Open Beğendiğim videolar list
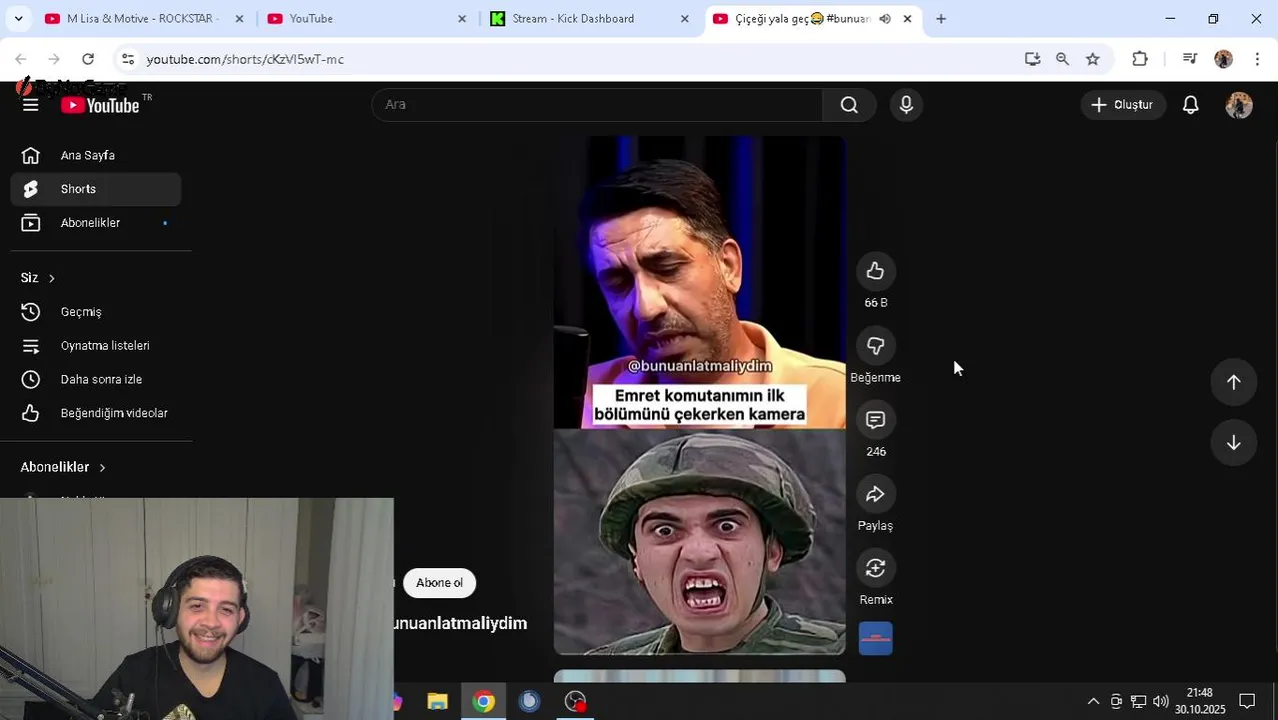This screenshot has width=1278, height=720. click(96, 413)
